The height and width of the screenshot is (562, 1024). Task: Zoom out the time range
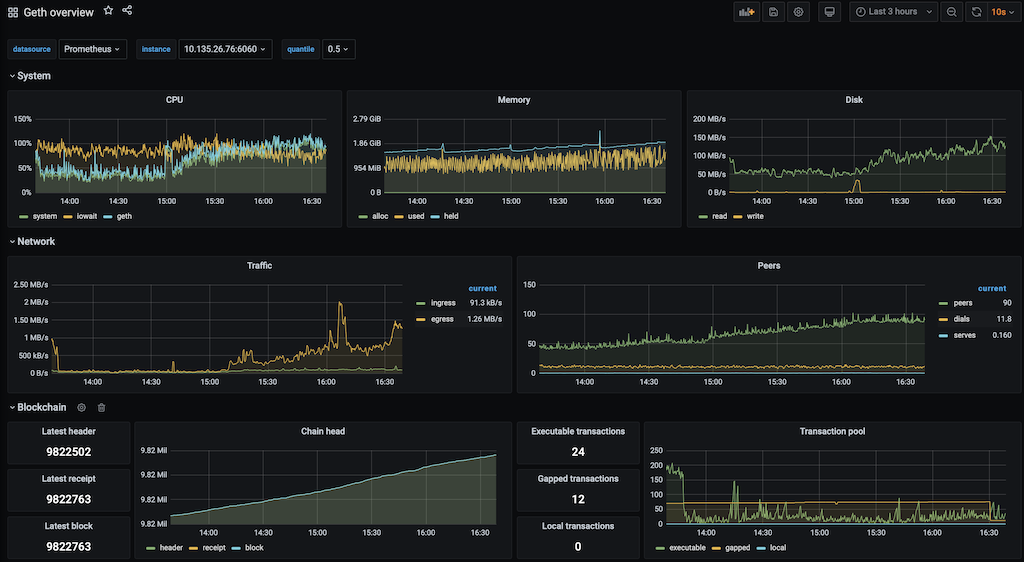952,12
